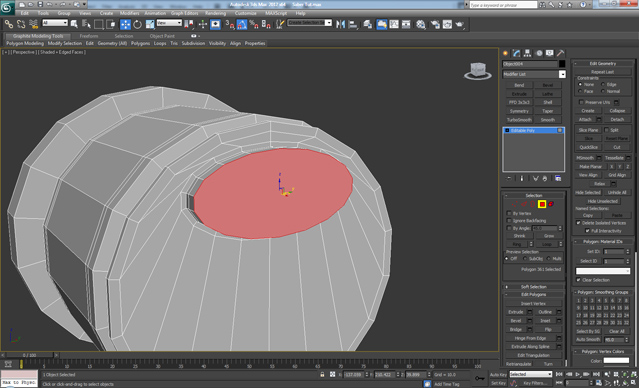Click the Inset button
639x388 pixels.
point(545,321)
